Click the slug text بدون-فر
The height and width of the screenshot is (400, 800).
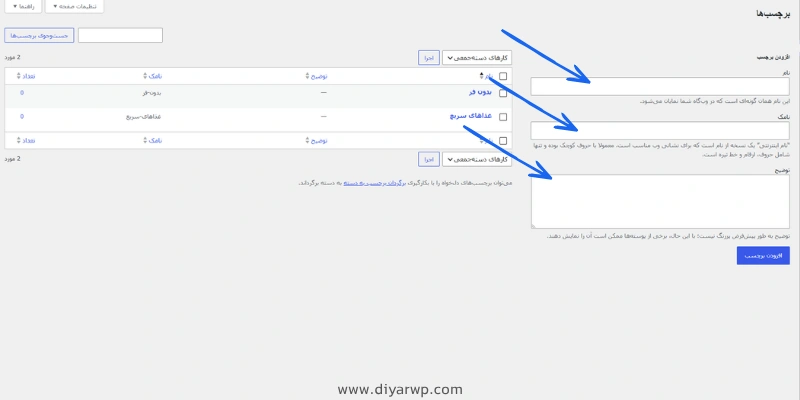click(152, 93)
